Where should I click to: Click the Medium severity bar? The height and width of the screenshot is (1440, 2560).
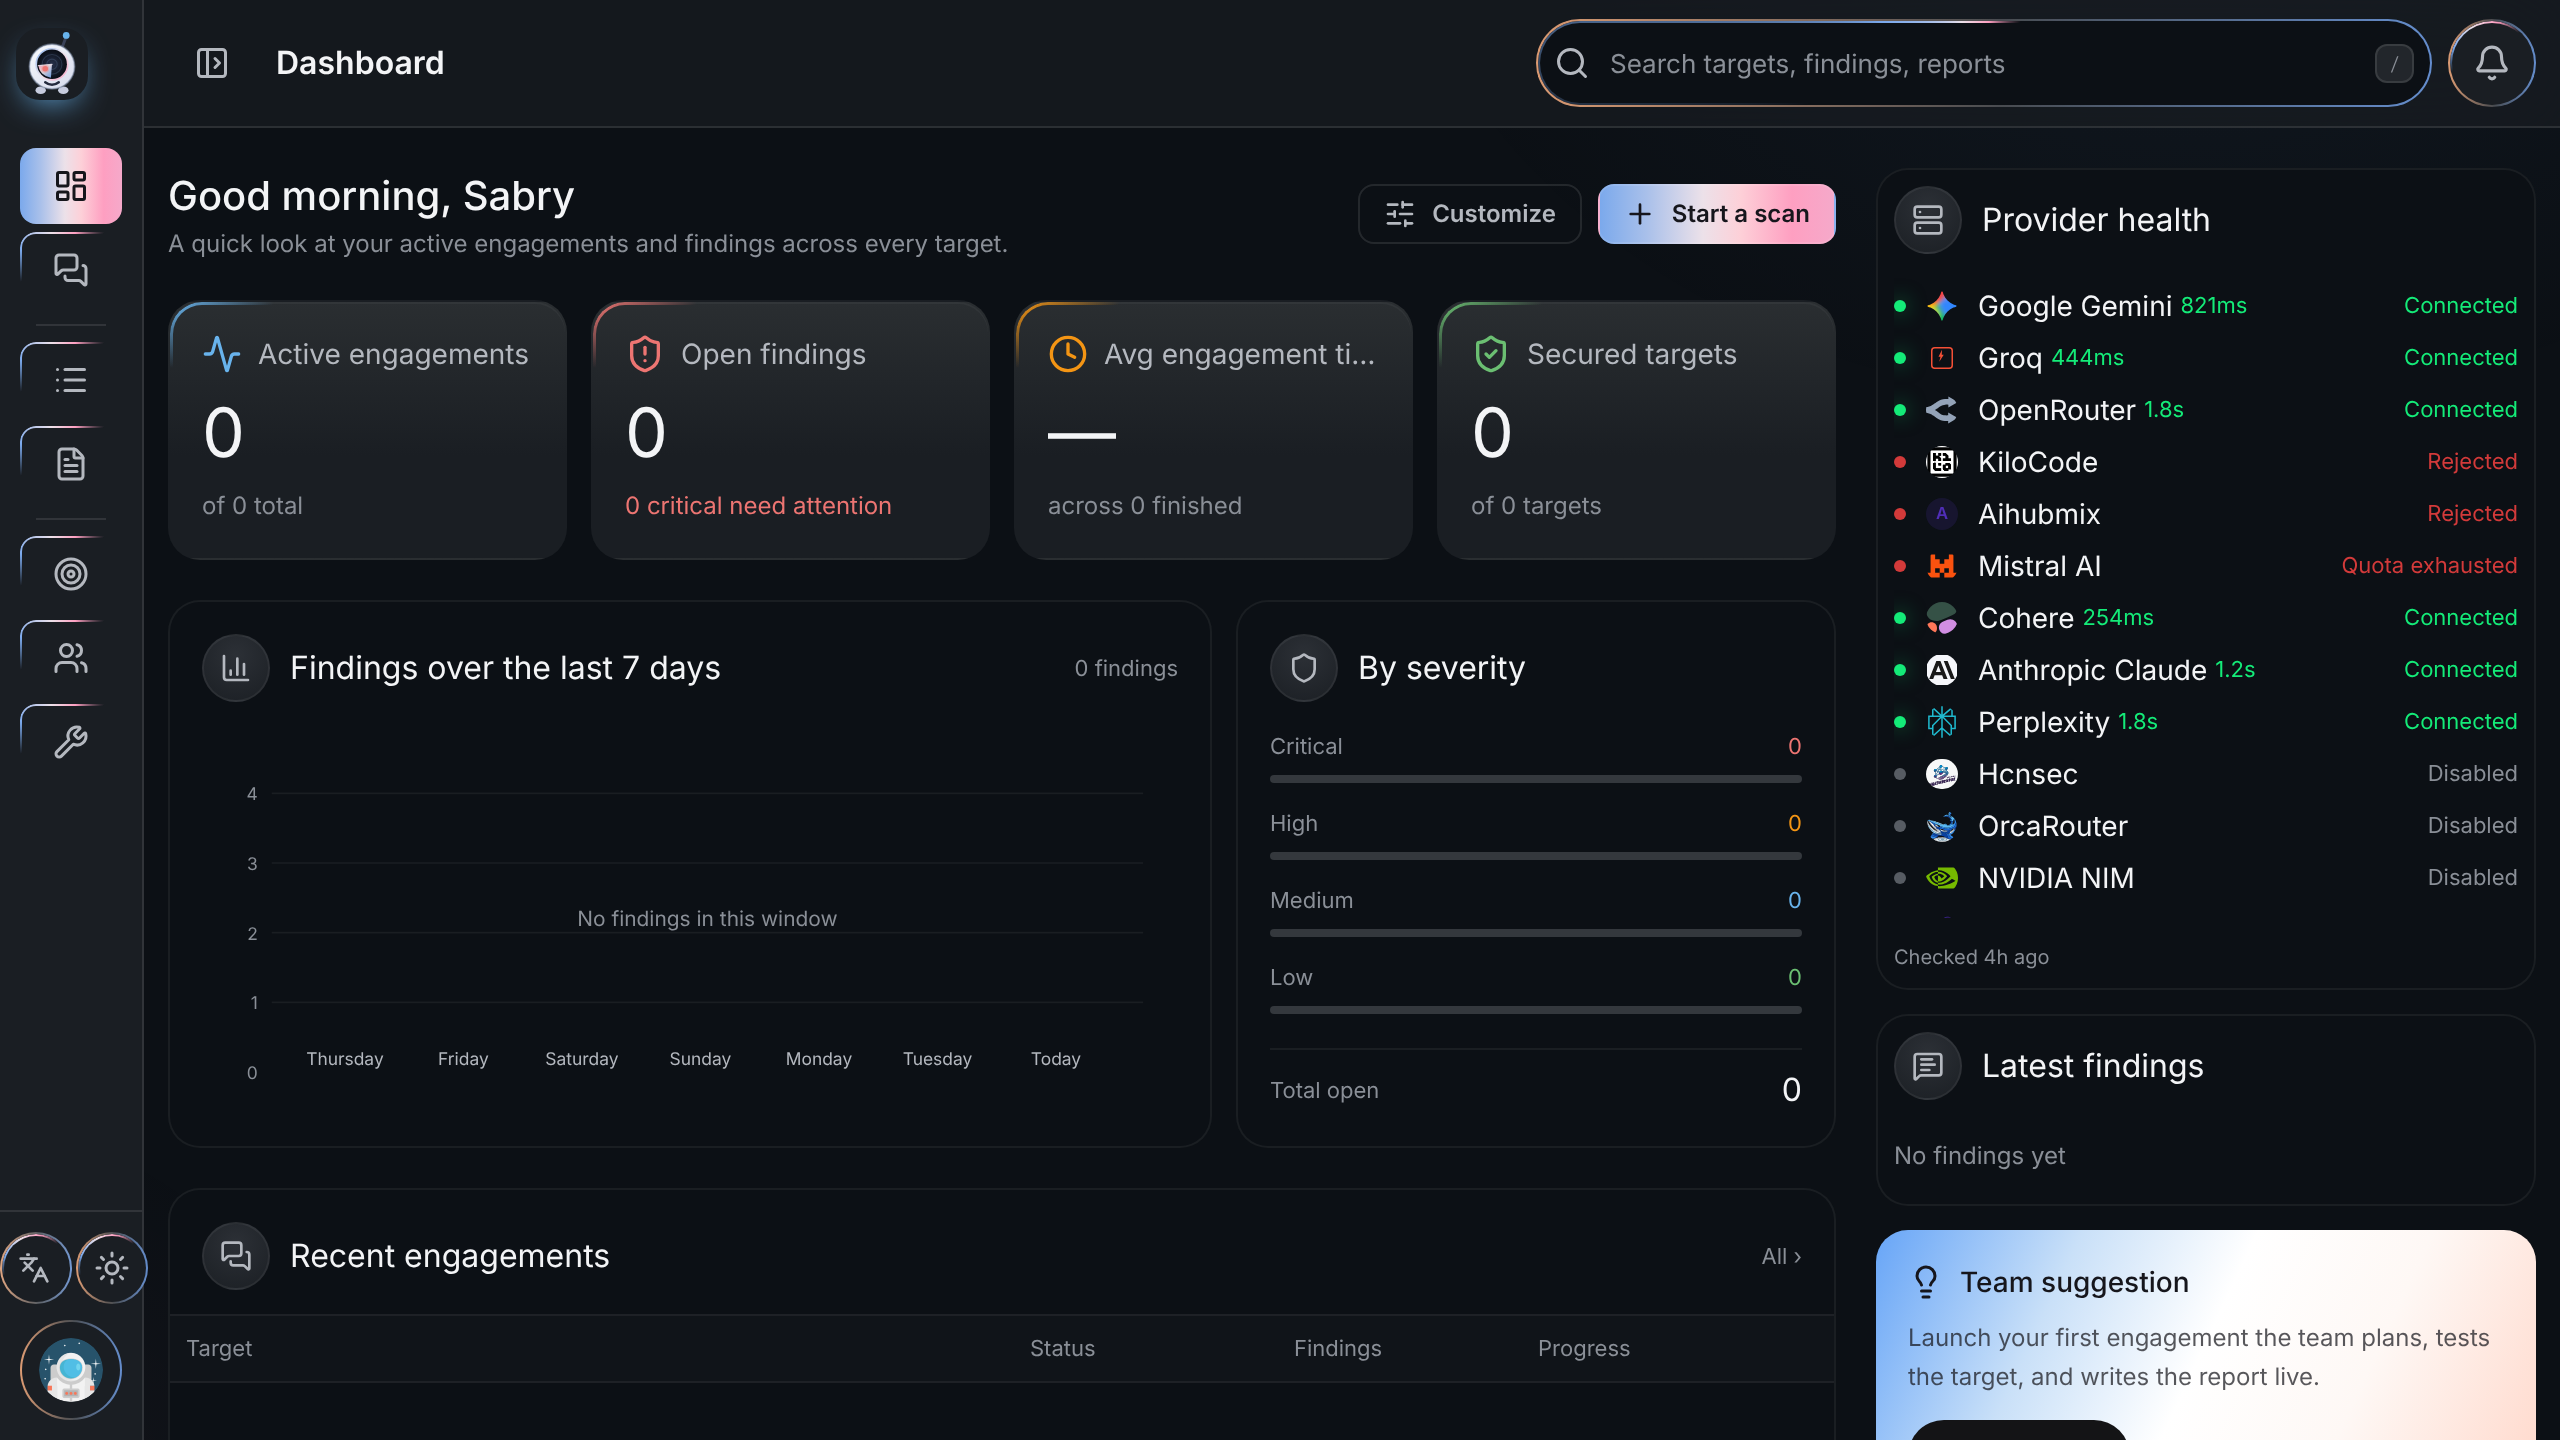pos(1535,933)
